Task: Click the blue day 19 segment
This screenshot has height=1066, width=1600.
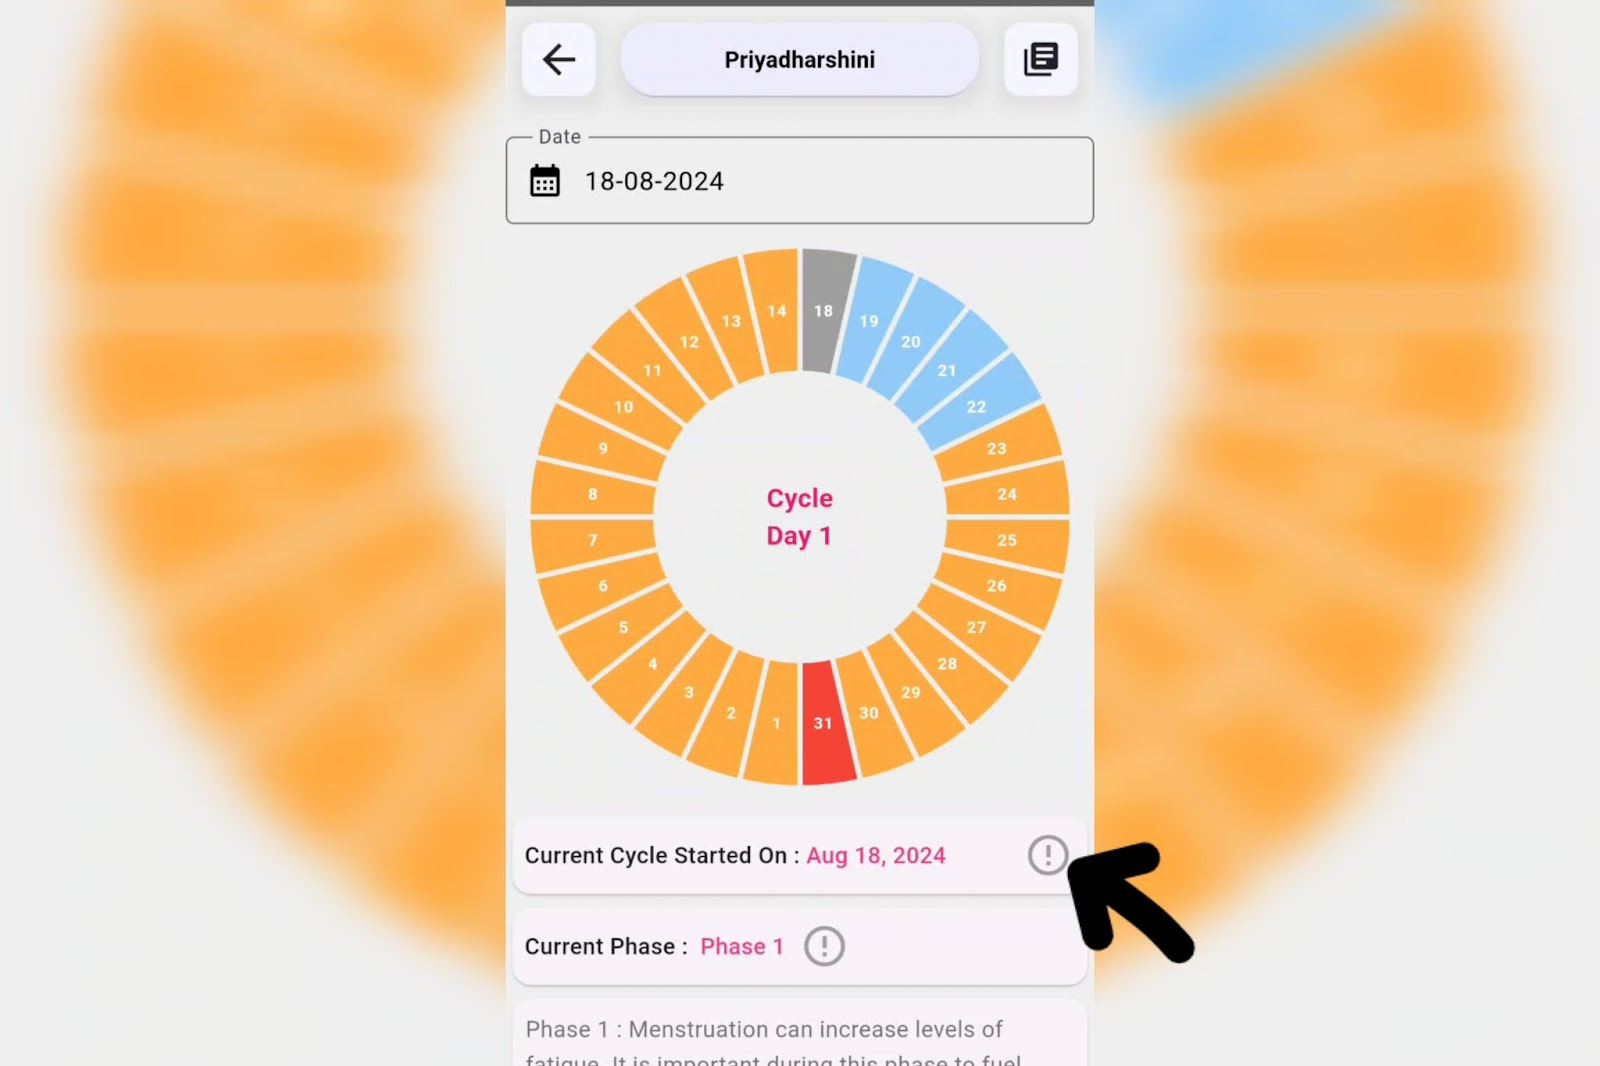Action: pyautogui.click(x=869, y=320)
